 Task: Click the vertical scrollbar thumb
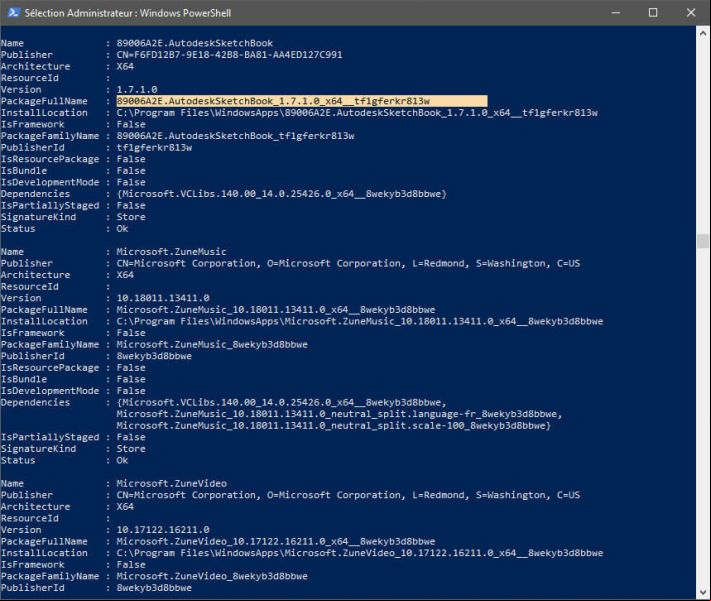point(702,241)
